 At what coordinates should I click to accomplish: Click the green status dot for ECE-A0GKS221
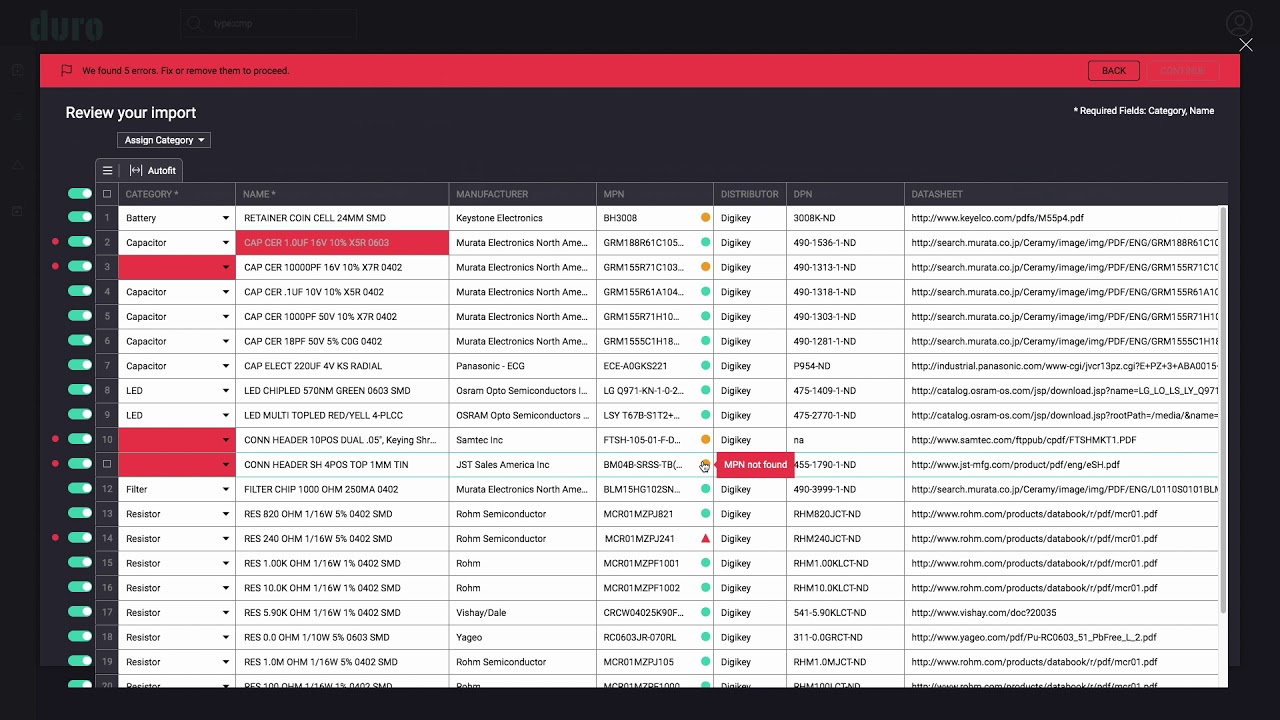click(x=705, y=366)
